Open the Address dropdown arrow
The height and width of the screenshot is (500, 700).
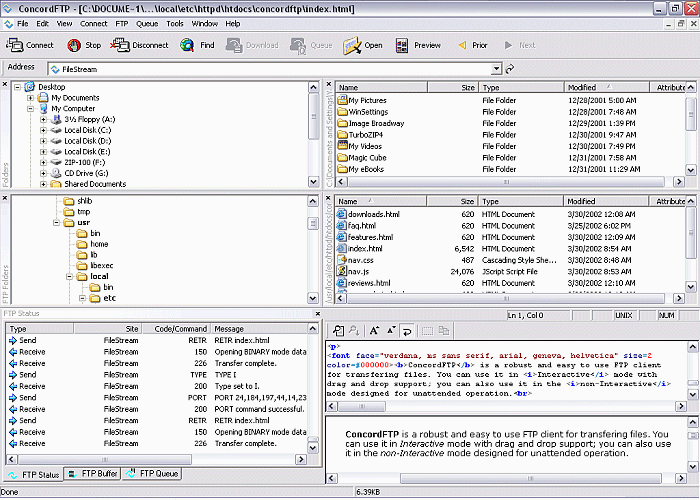(x=496, y=69)
